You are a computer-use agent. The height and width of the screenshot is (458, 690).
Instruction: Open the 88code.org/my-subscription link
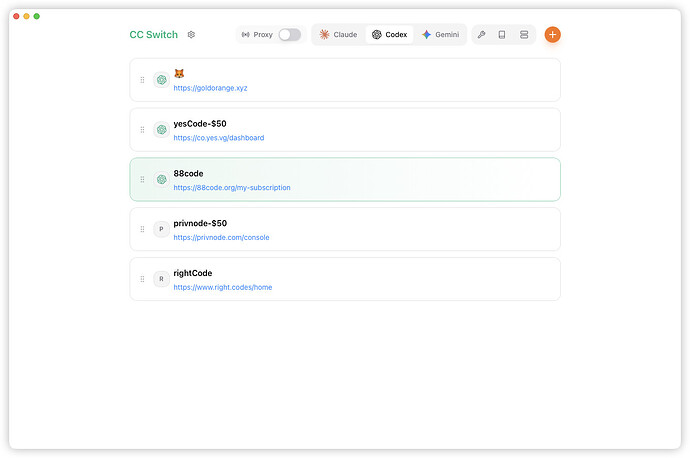coord(232,187)
